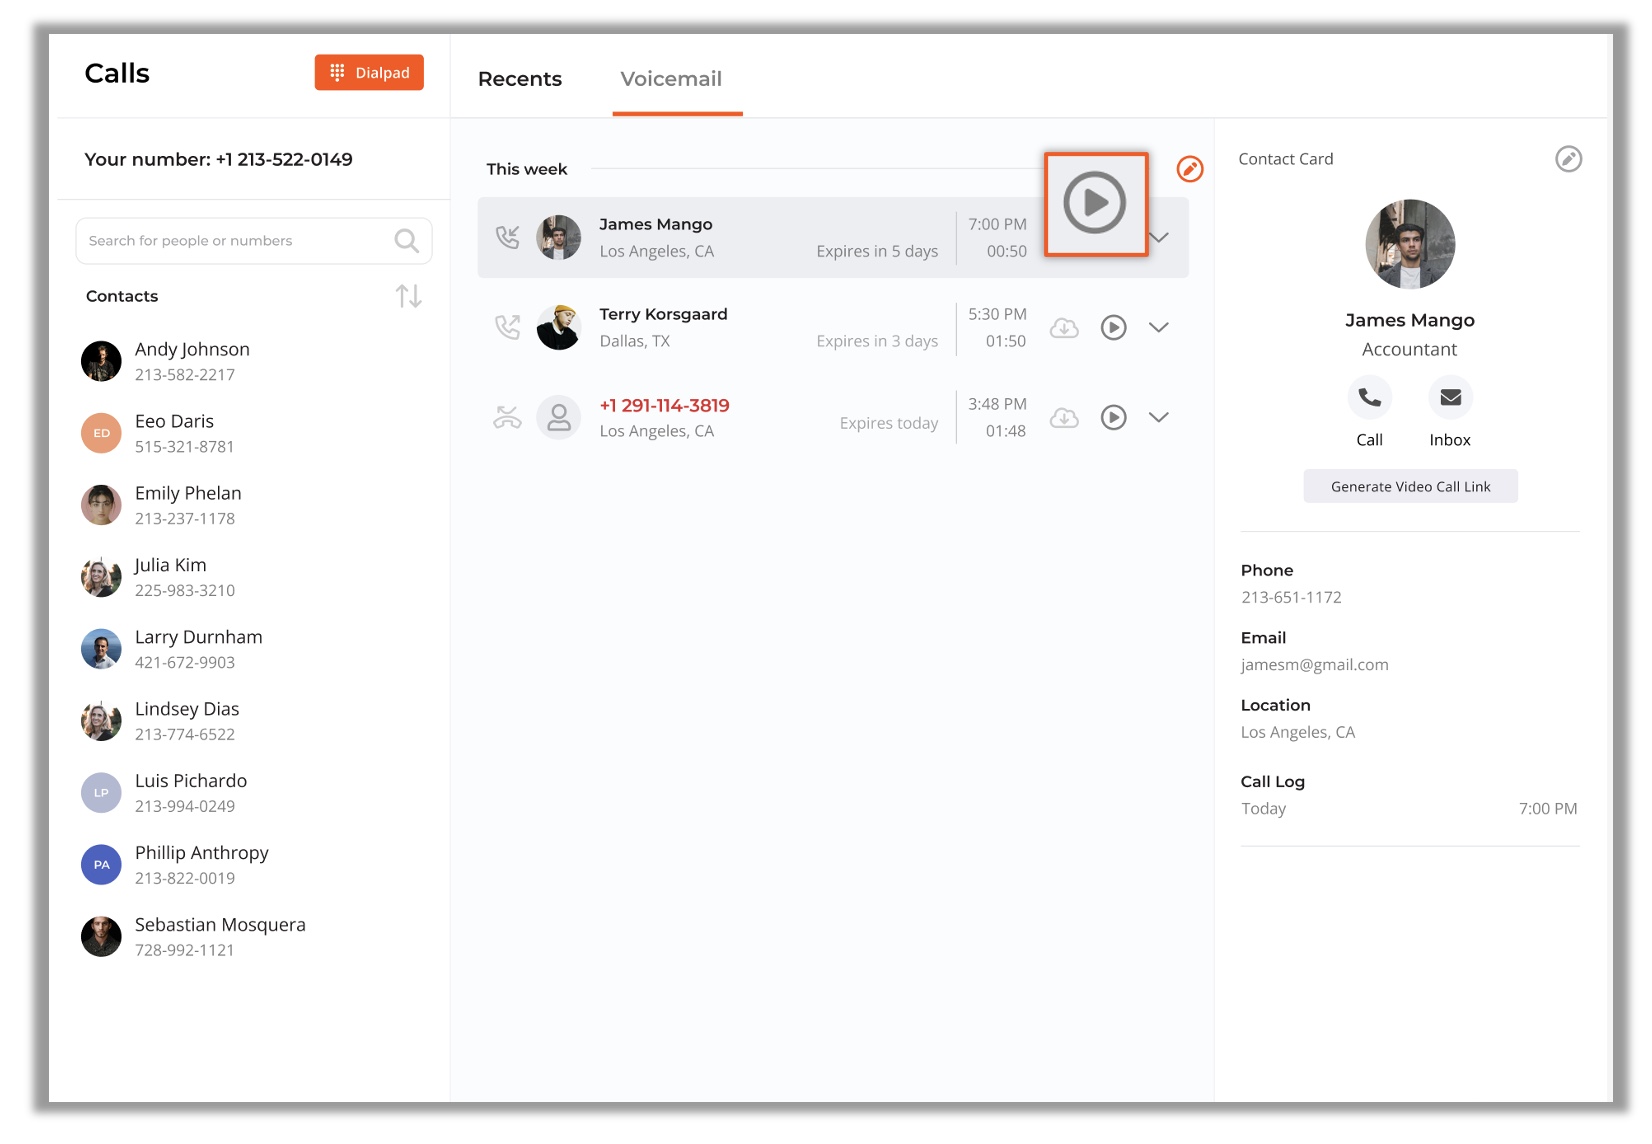This screenshot has width=1652, height=1144.
Task: Expand Terry Korsgaard voicemail chevron
Action: coord(1159,328)
